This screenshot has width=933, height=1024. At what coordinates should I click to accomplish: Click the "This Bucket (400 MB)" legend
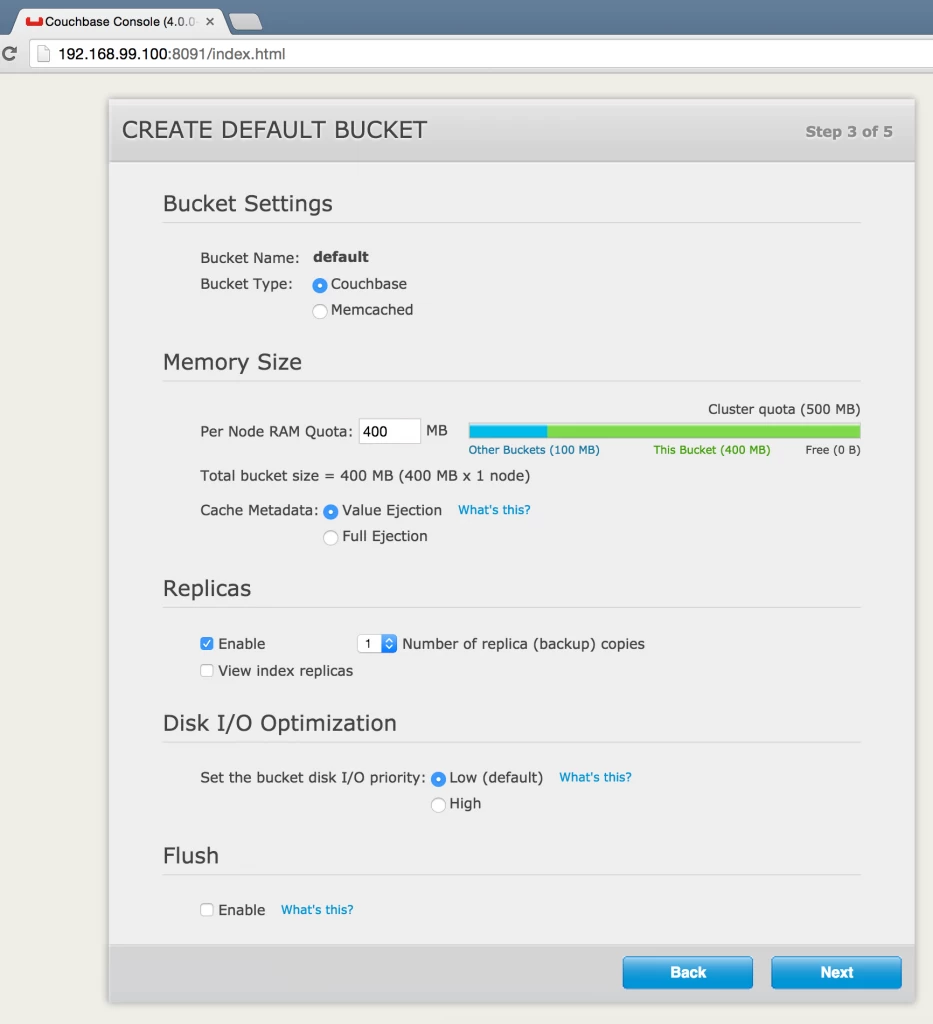[712, 450]
